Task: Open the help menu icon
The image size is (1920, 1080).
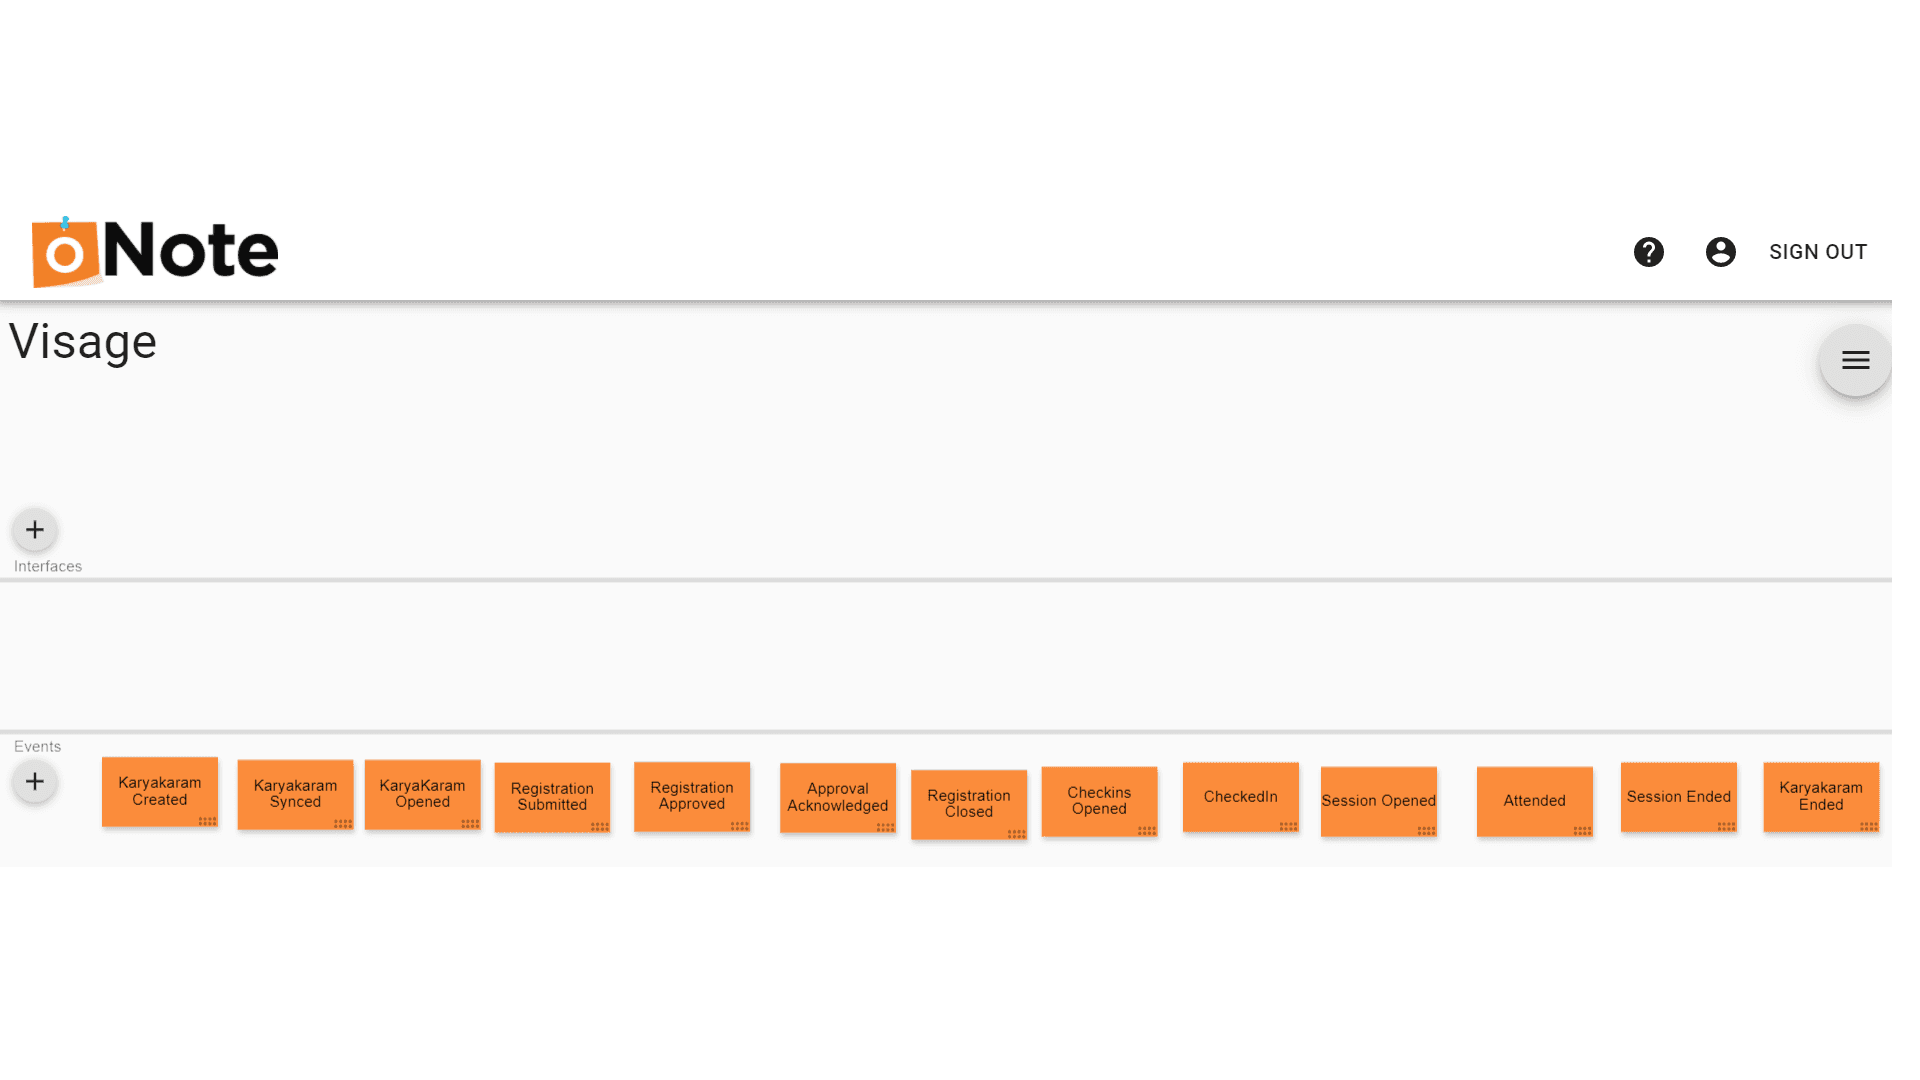Action: [x=1650, y=252]
